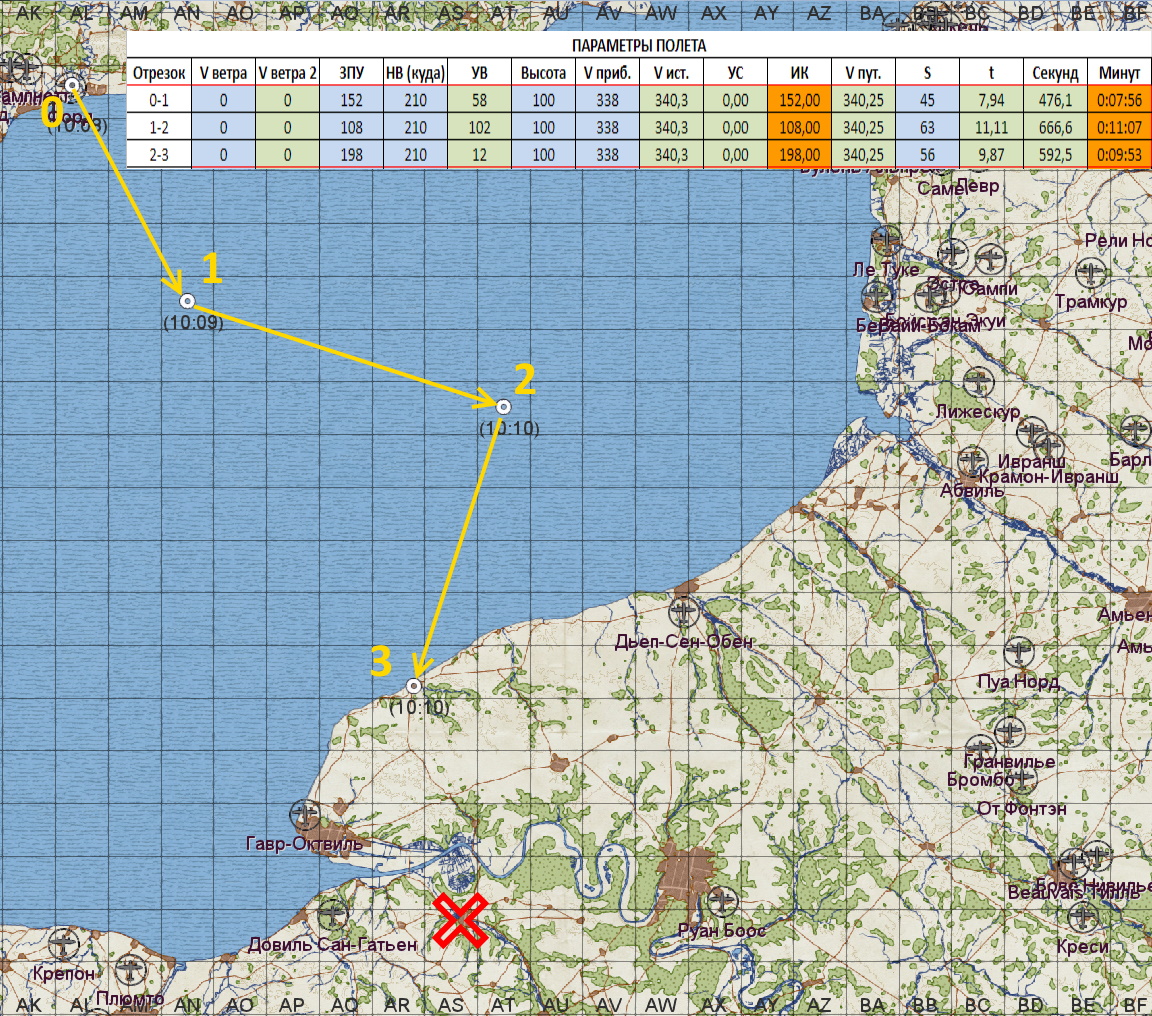Select the V пут. column header
This screenshot has height=1016, width=1152.
[863, 73]
